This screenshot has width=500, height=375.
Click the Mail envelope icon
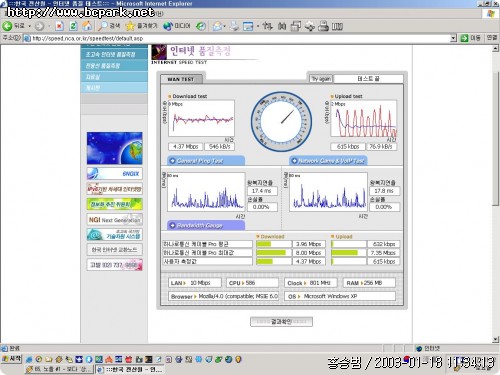pos(218,26)
